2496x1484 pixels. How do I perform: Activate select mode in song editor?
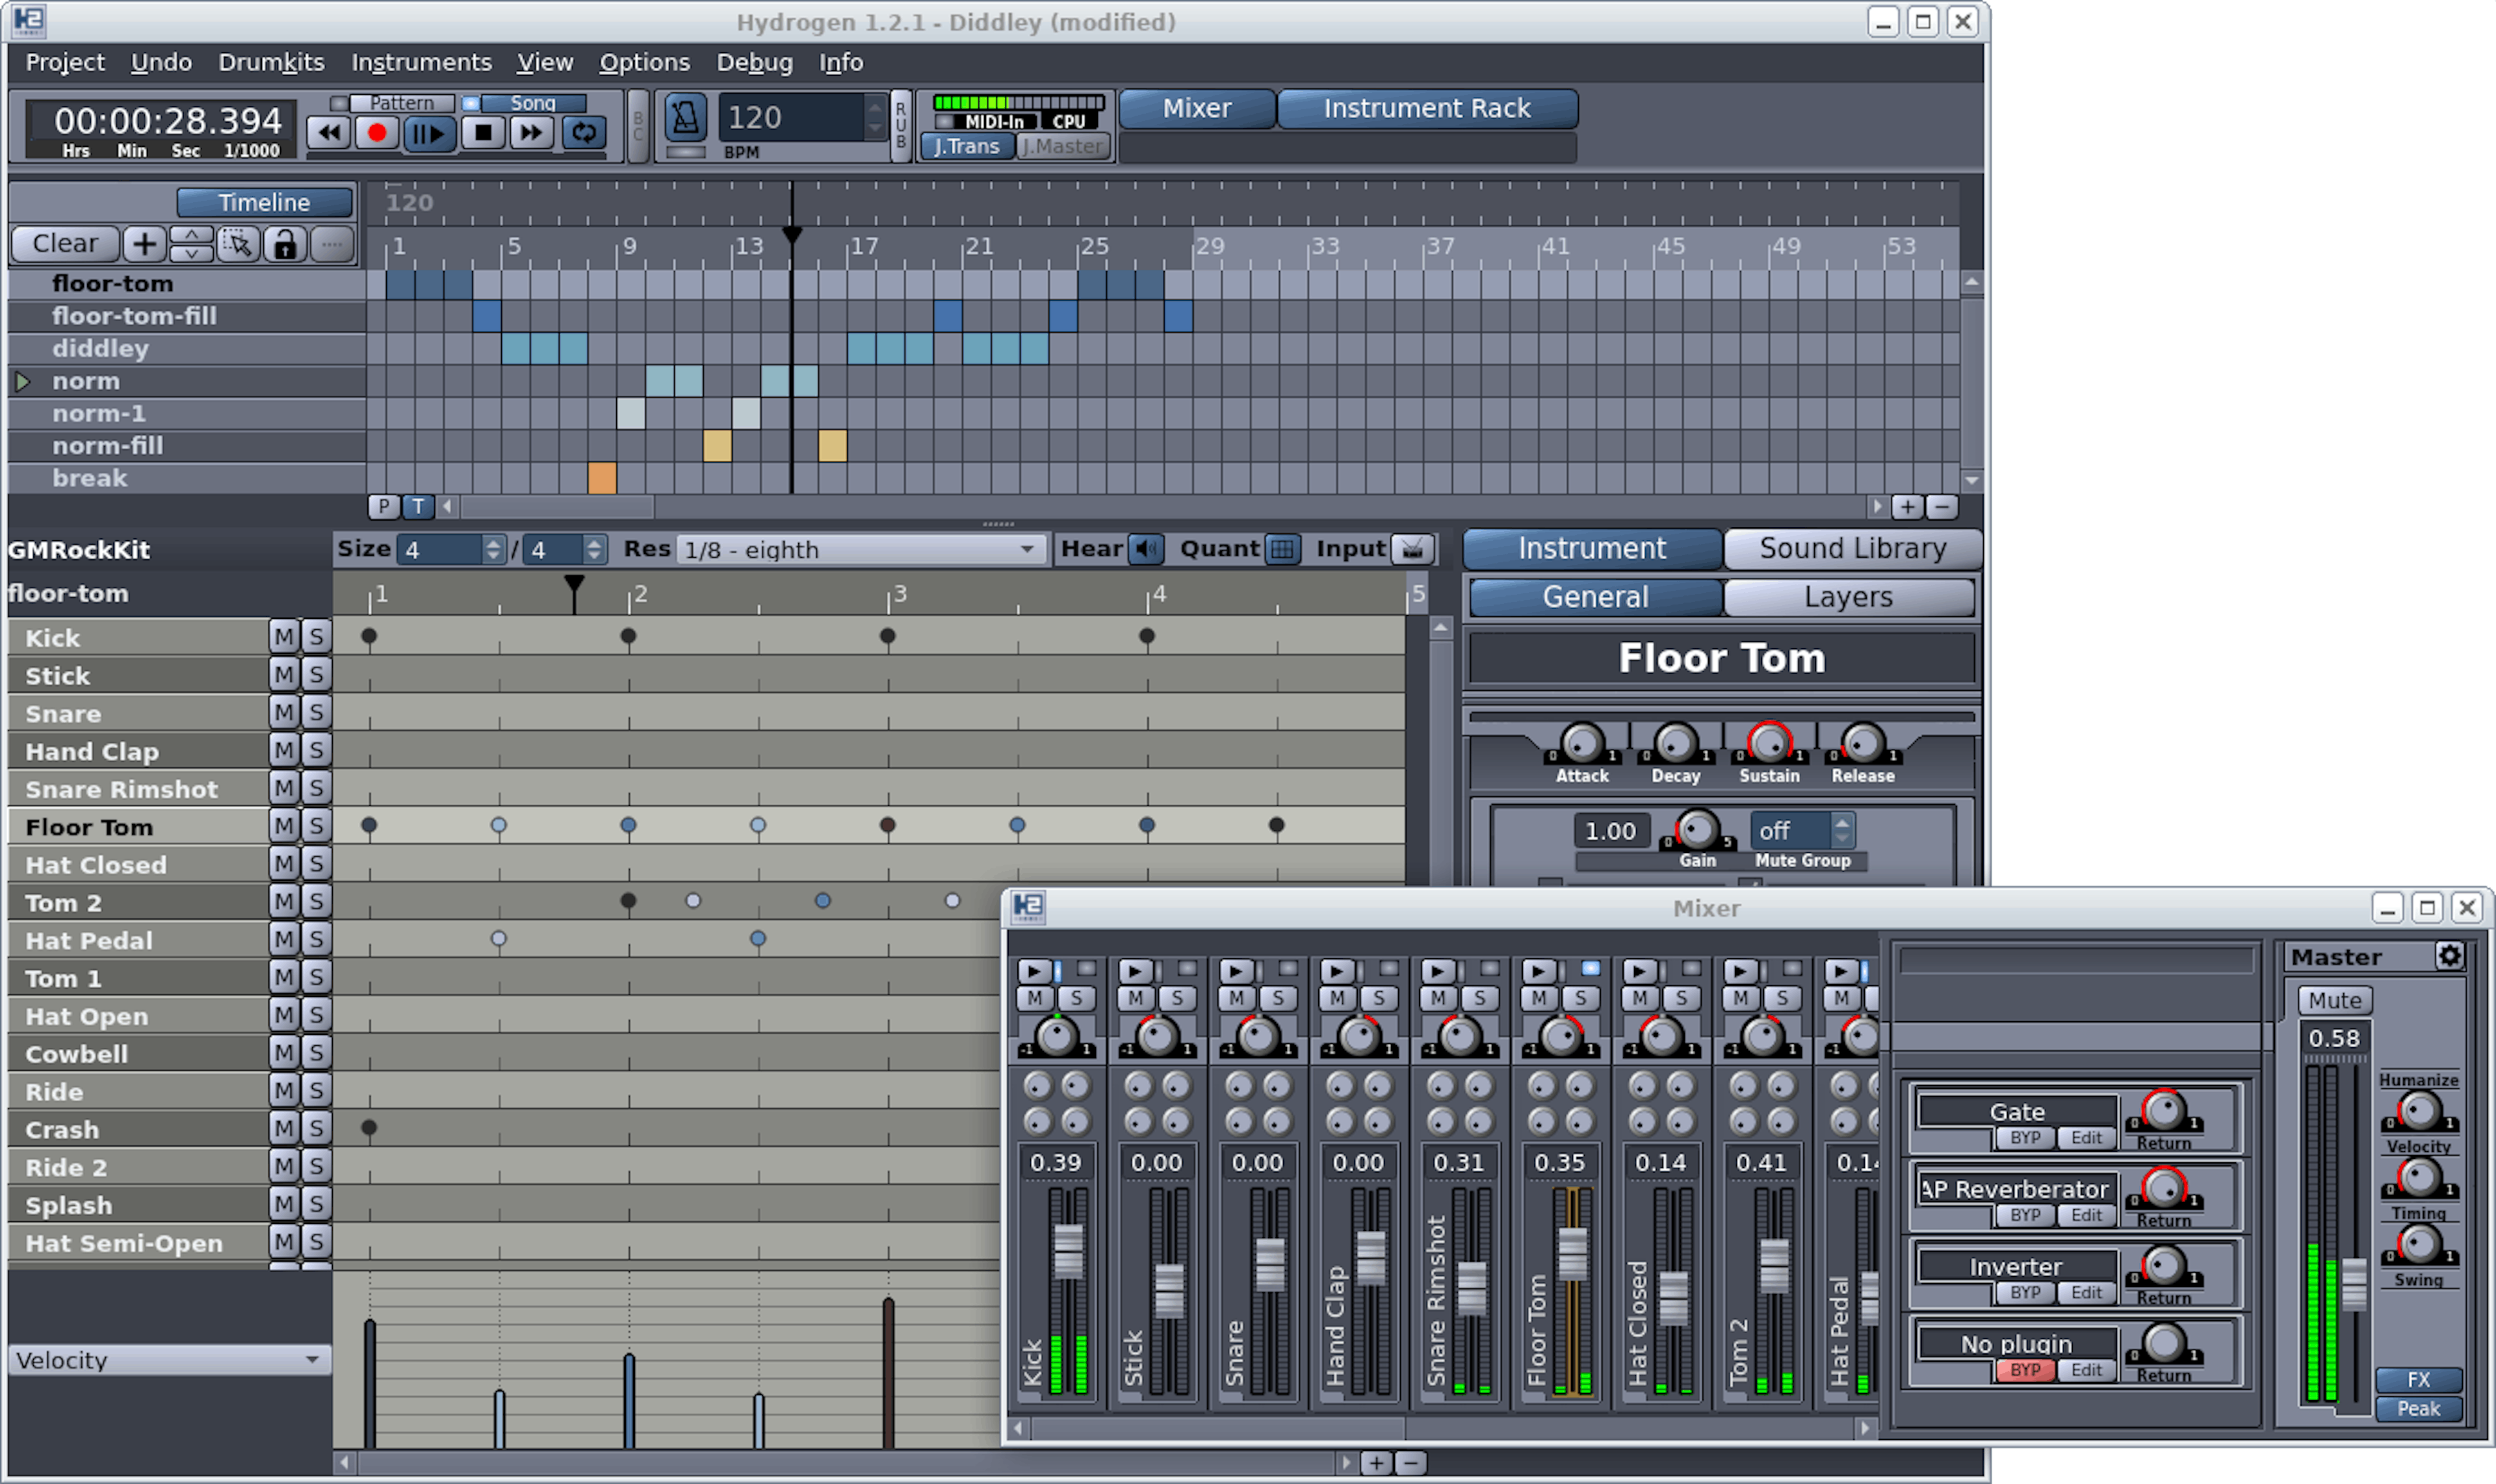[x=237, y=244]
